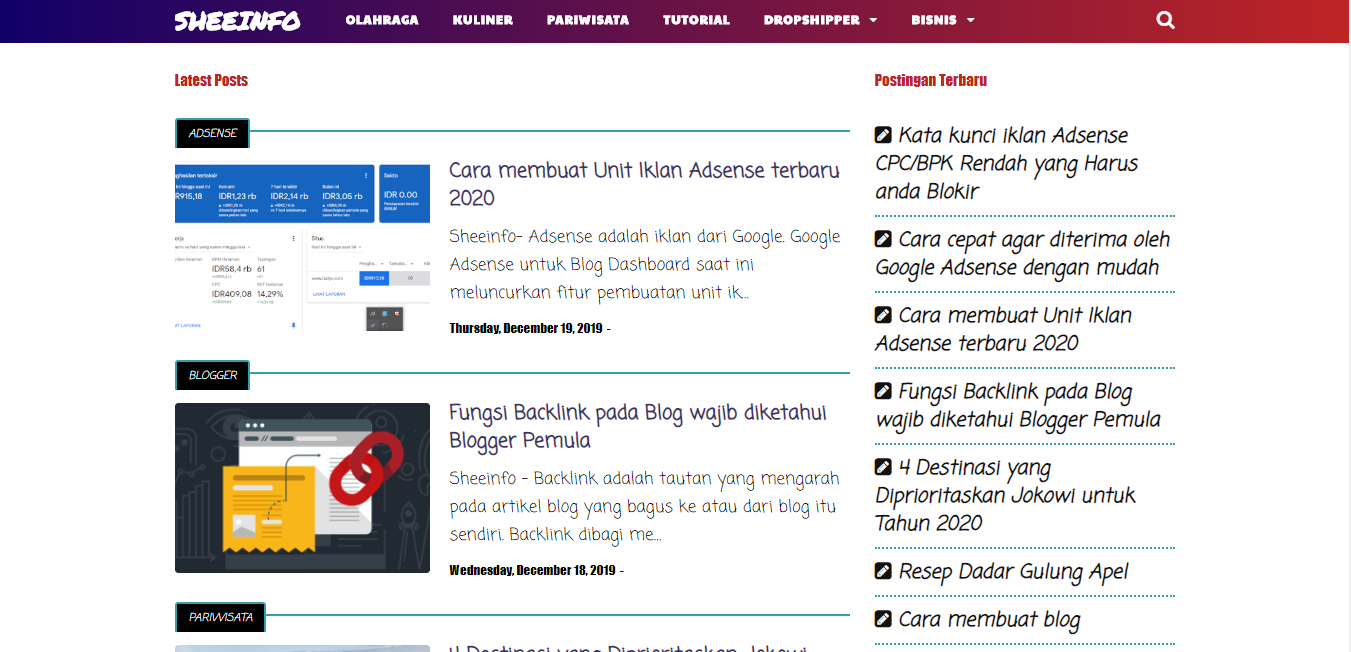Open the BLOGGER category tag
The image size is (1351, 652).
[212, 375]
